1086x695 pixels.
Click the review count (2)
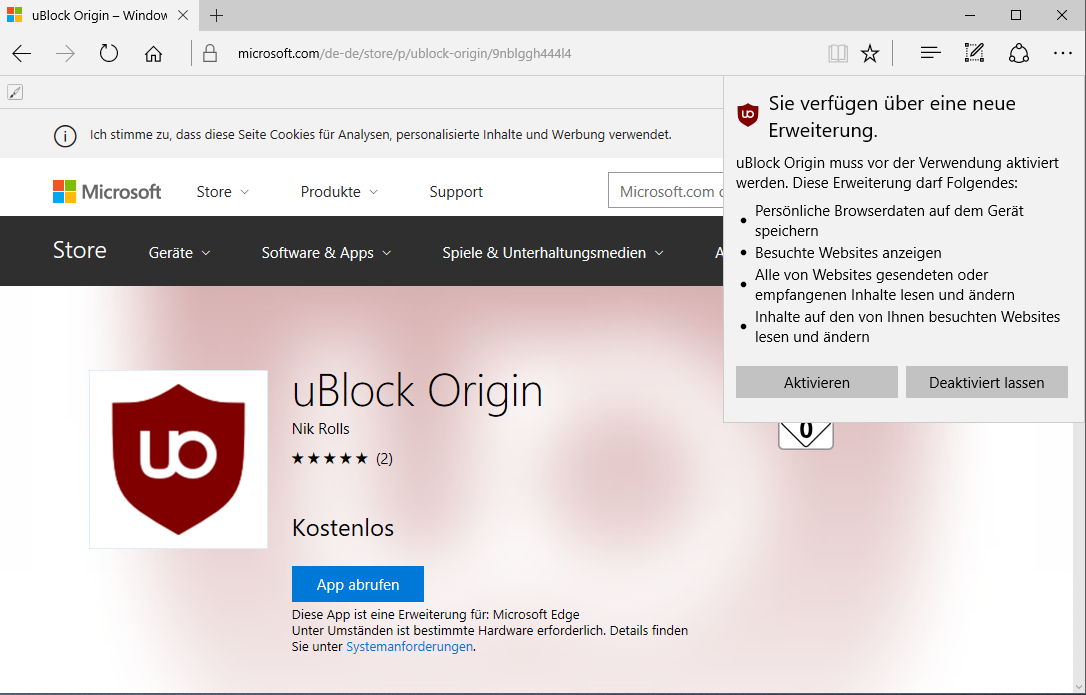(x=384, y=459)
